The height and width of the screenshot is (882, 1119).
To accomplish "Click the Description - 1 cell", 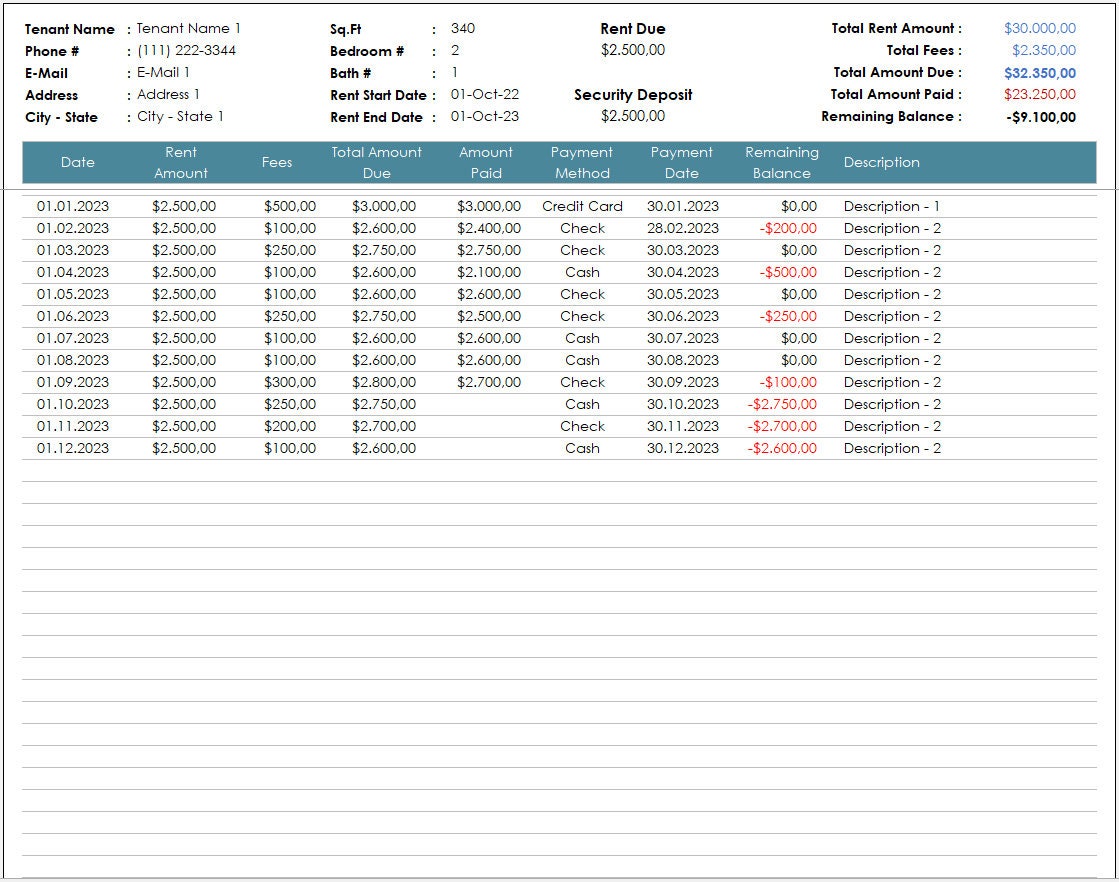I will point(891,206).
